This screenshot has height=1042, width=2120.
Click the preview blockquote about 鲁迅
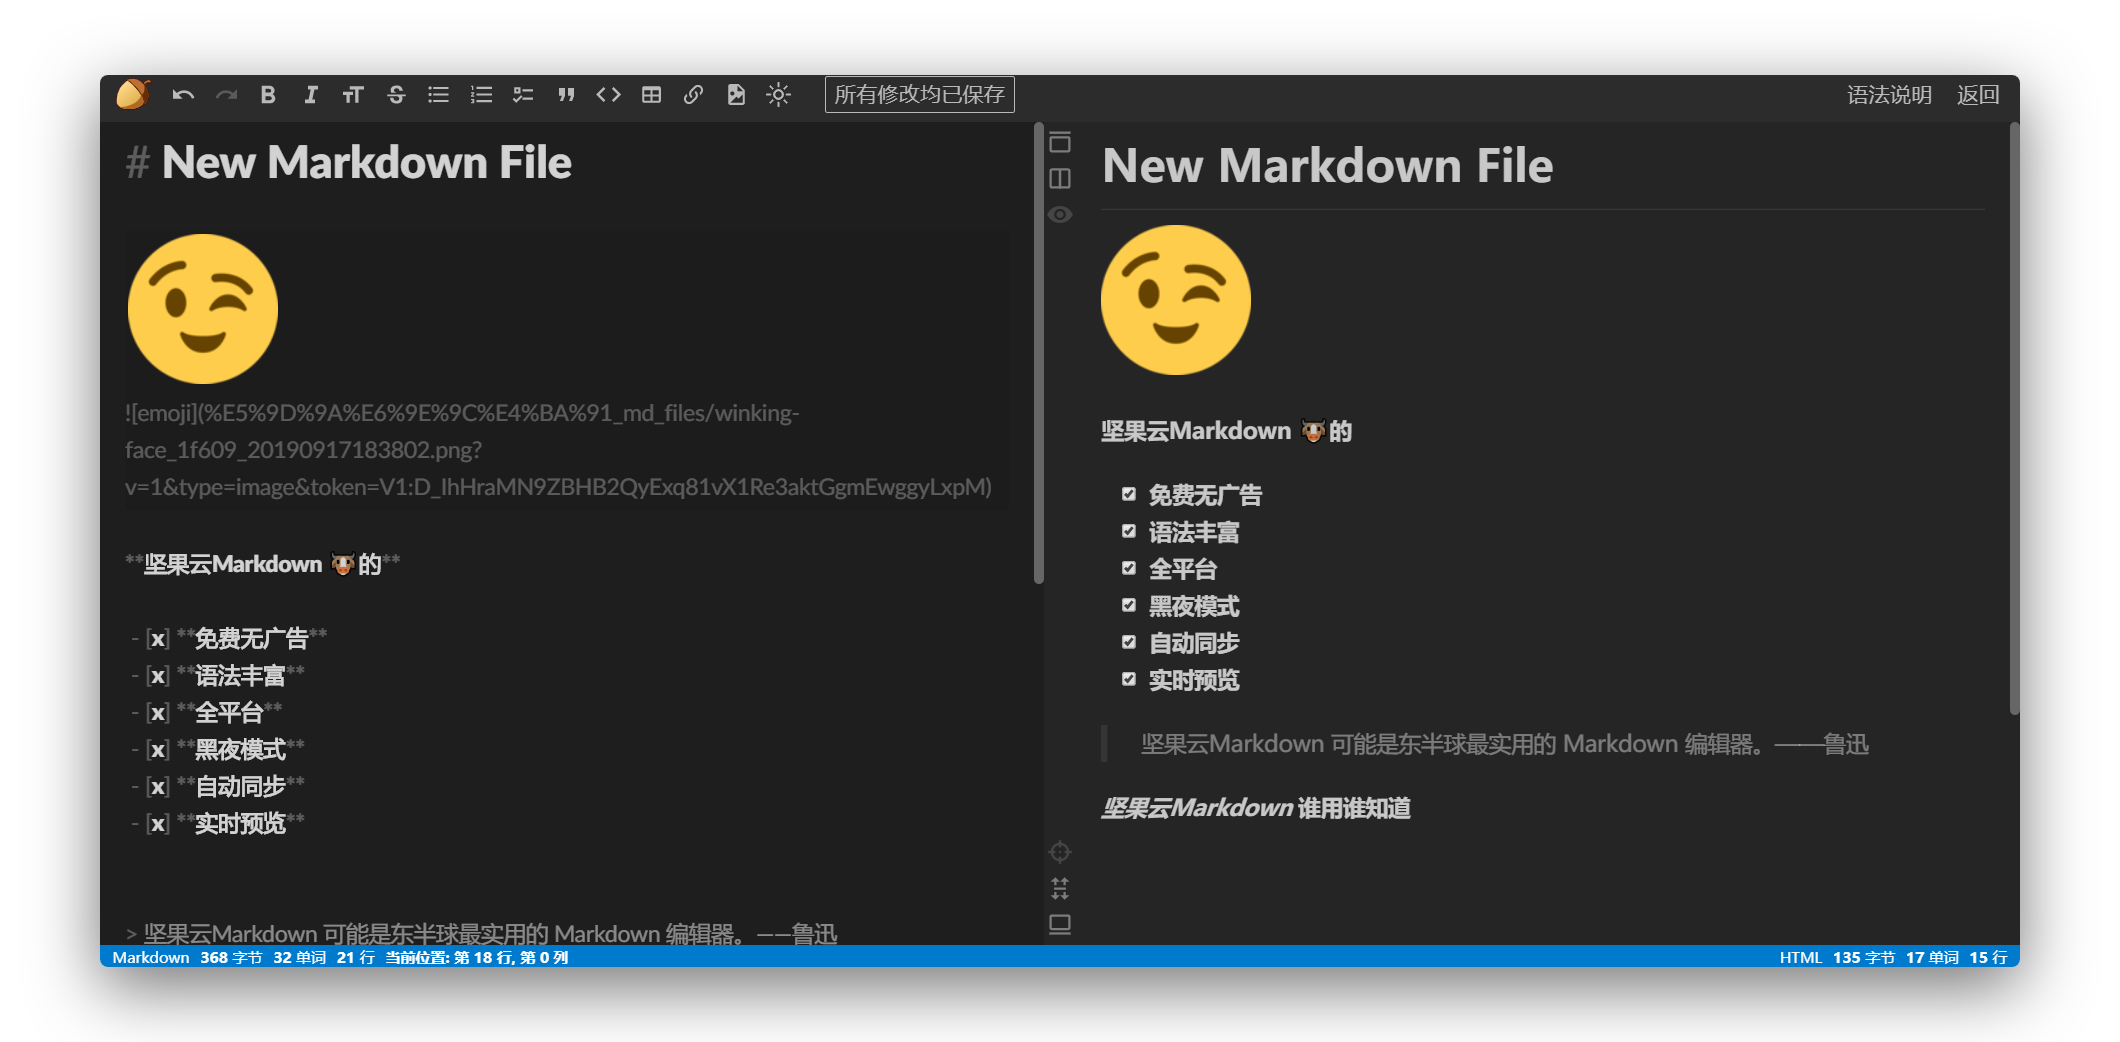tap(1504, 744)
